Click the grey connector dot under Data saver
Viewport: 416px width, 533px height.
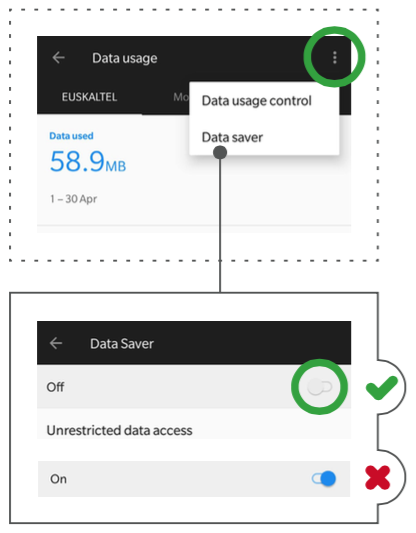coord(220,152)
